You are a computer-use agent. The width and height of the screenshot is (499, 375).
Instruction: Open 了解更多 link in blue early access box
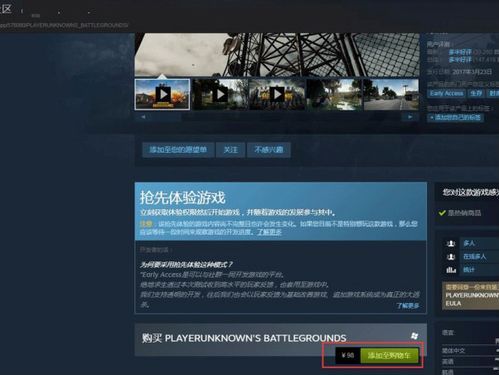pyautogui.click(x=269, y=232)
